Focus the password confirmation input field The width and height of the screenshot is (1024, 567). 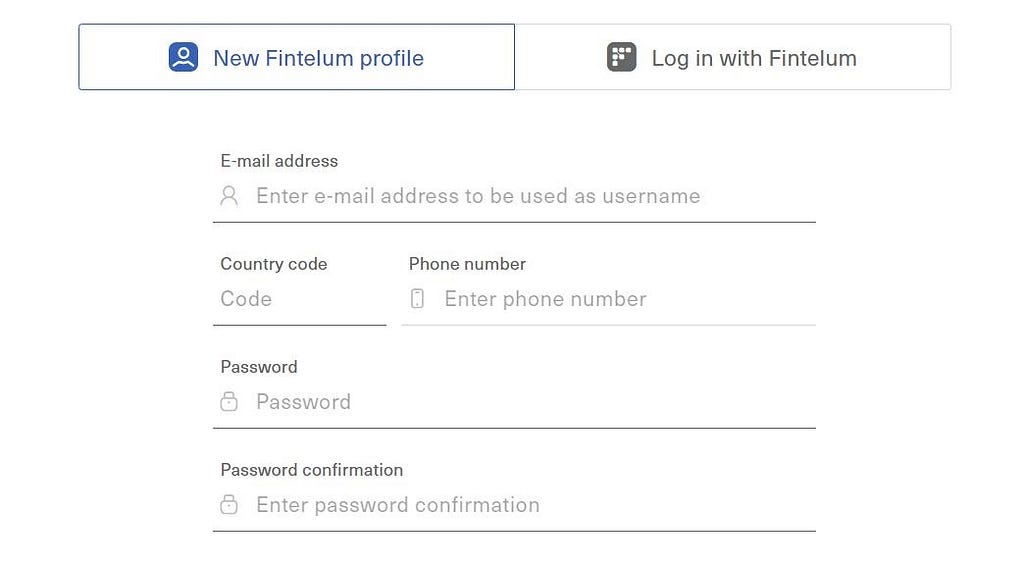click(530, 505)
